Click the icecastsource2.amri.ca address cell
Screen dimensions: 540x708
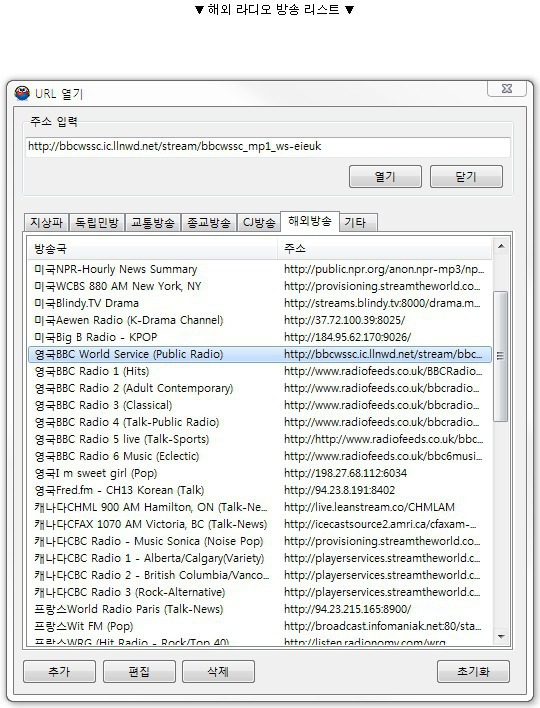[x=380, y=524]
